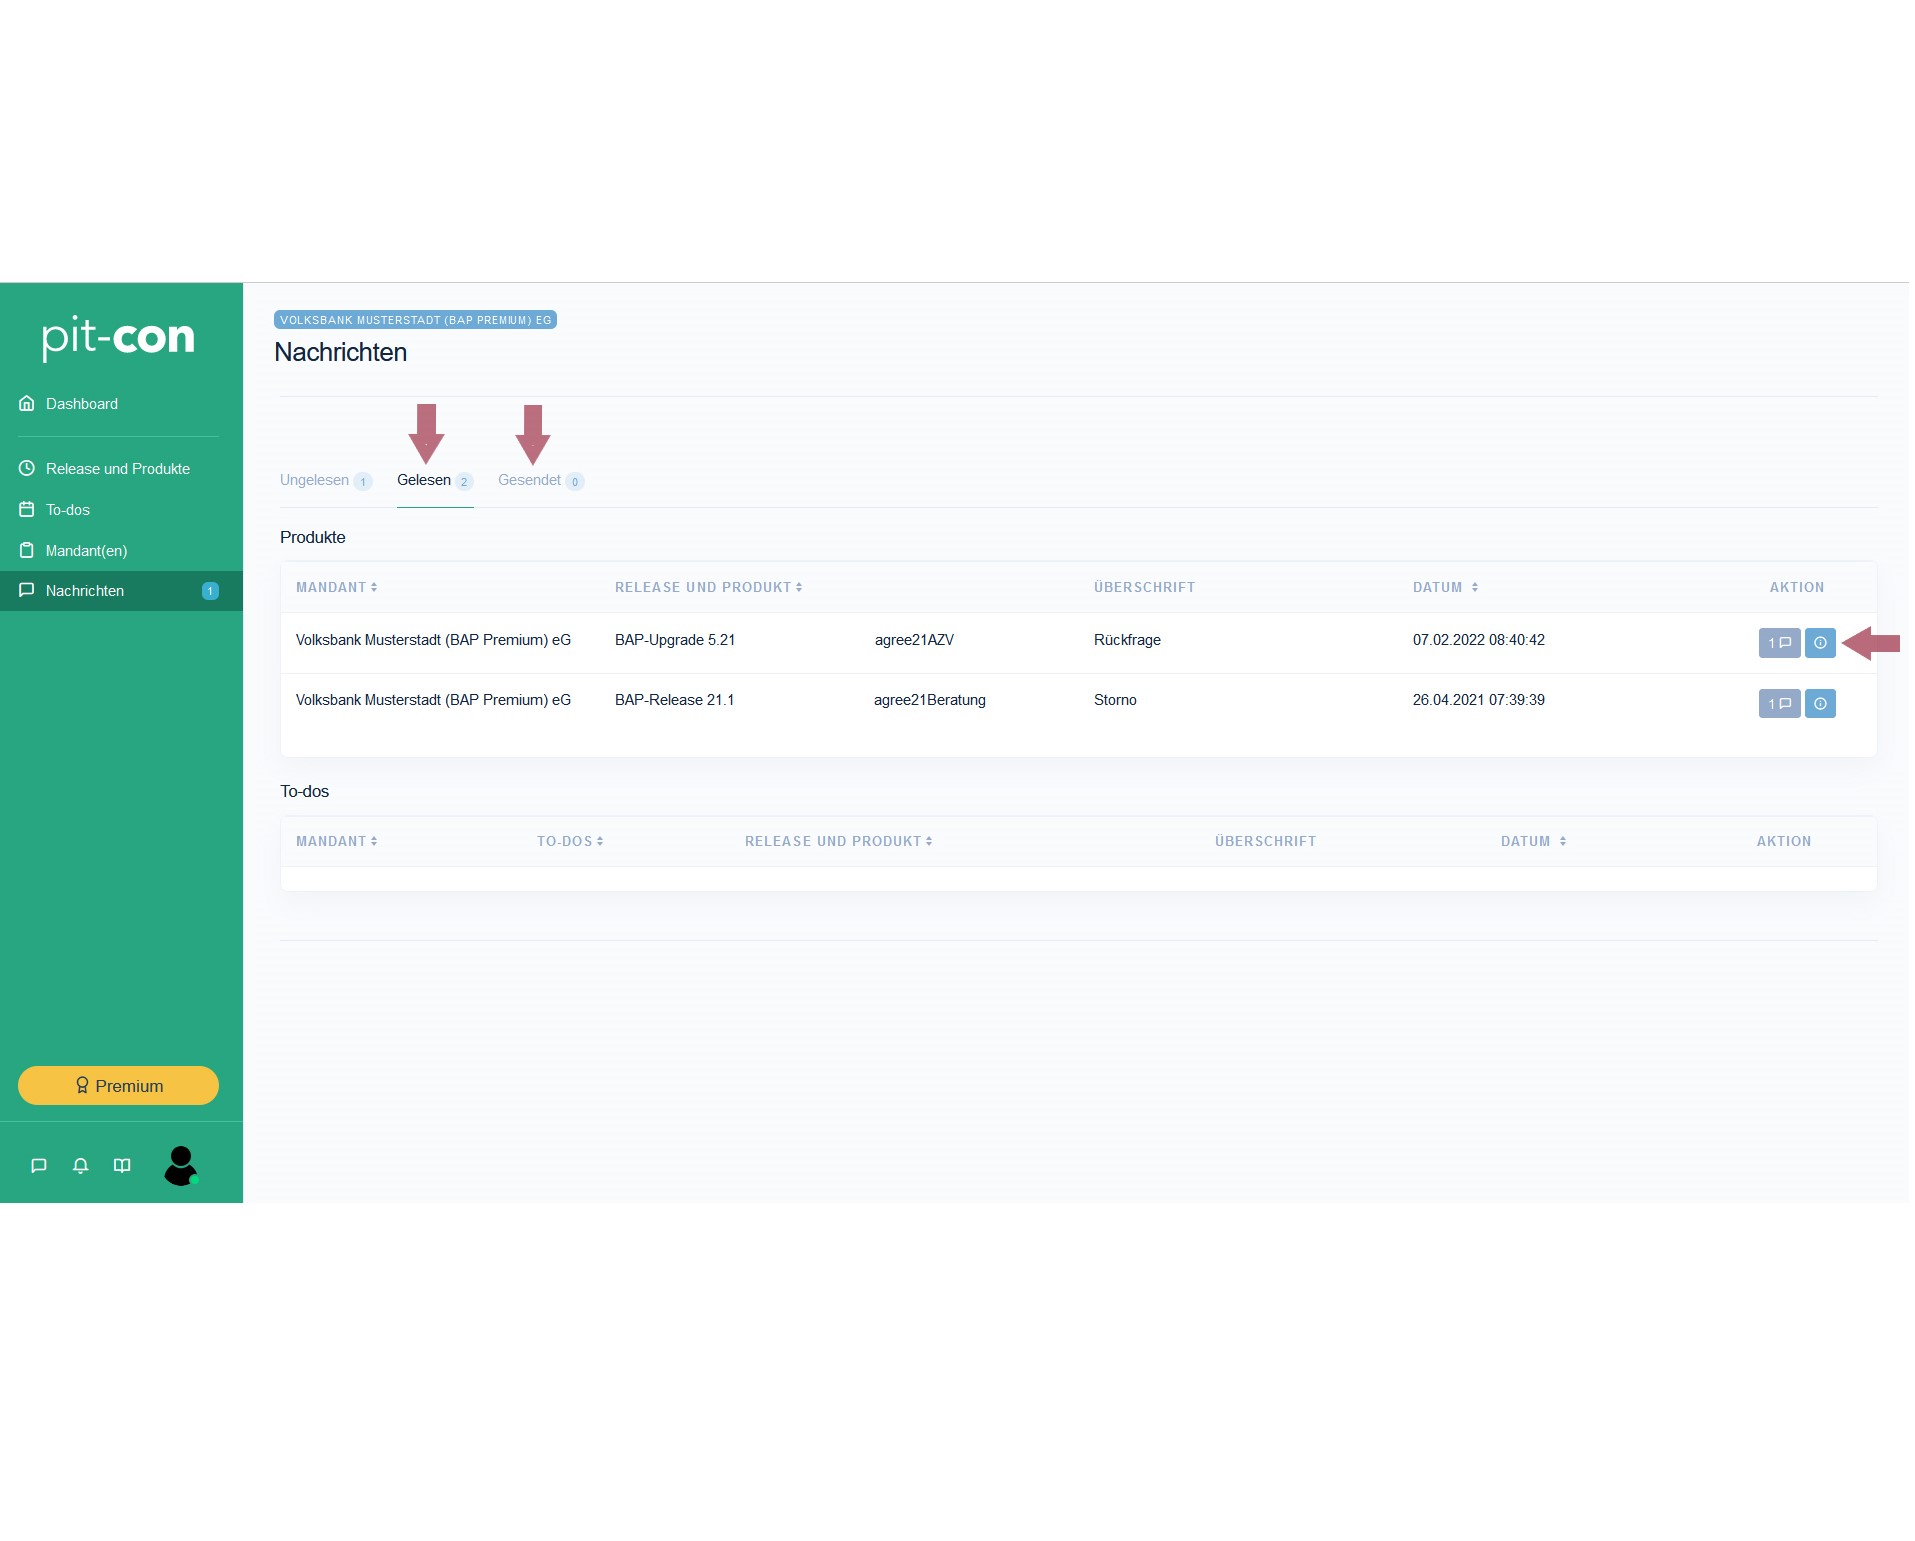This screenshot has width=1915, height=1541.
Task: Open message thread for Rückfrage row
Action: [1780, 643]
